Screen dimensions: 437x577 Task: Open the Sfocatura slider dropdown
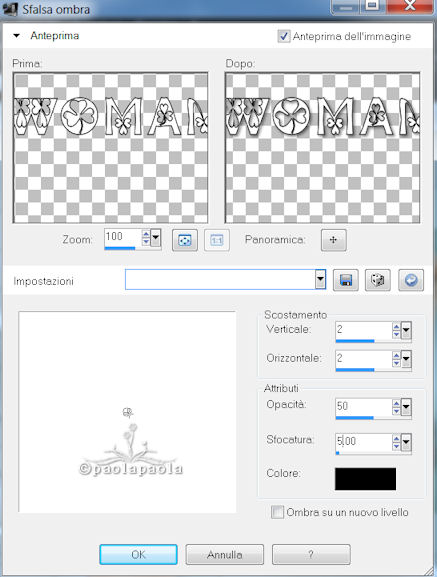click(x=406, y=442)
